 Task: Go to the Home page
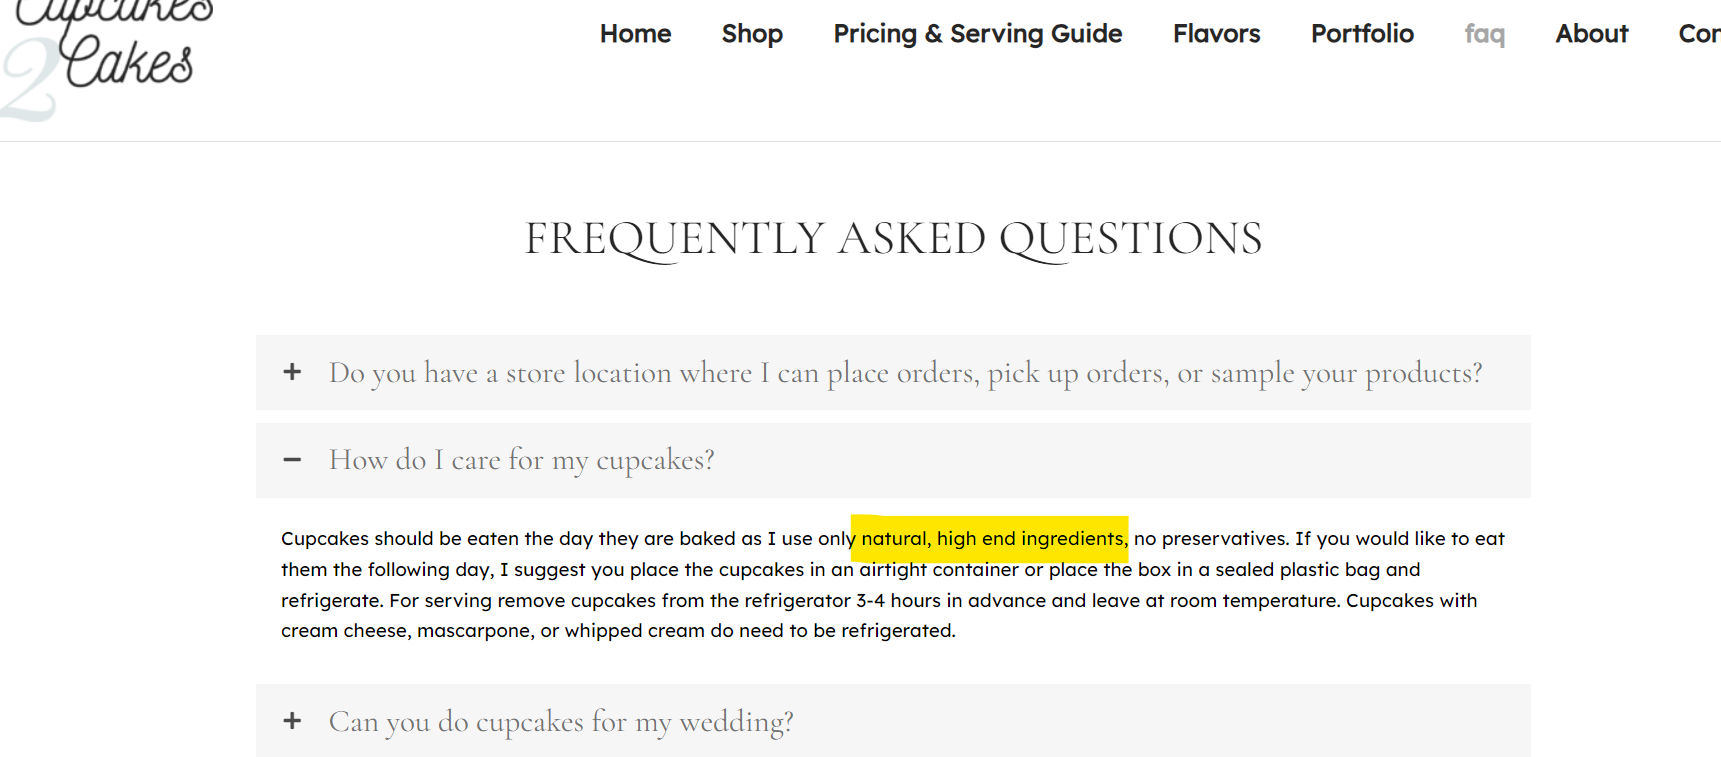[635, 34]
